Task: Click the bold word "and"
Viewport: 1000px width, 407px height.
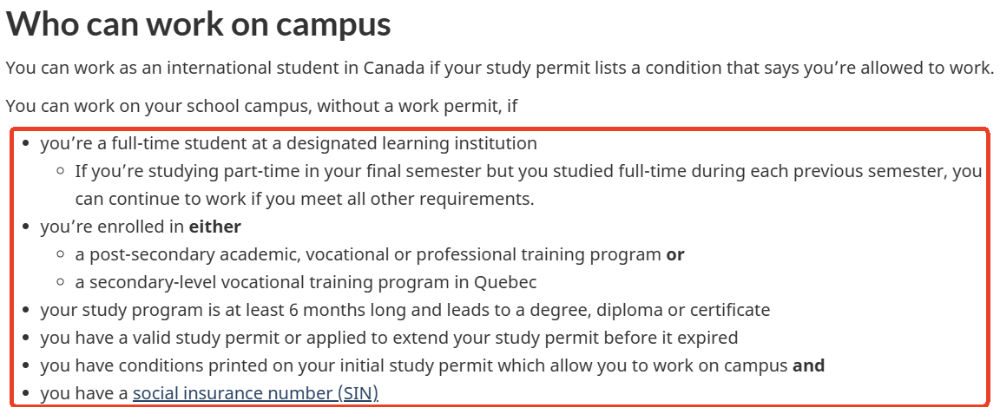Action: (808, 365)
